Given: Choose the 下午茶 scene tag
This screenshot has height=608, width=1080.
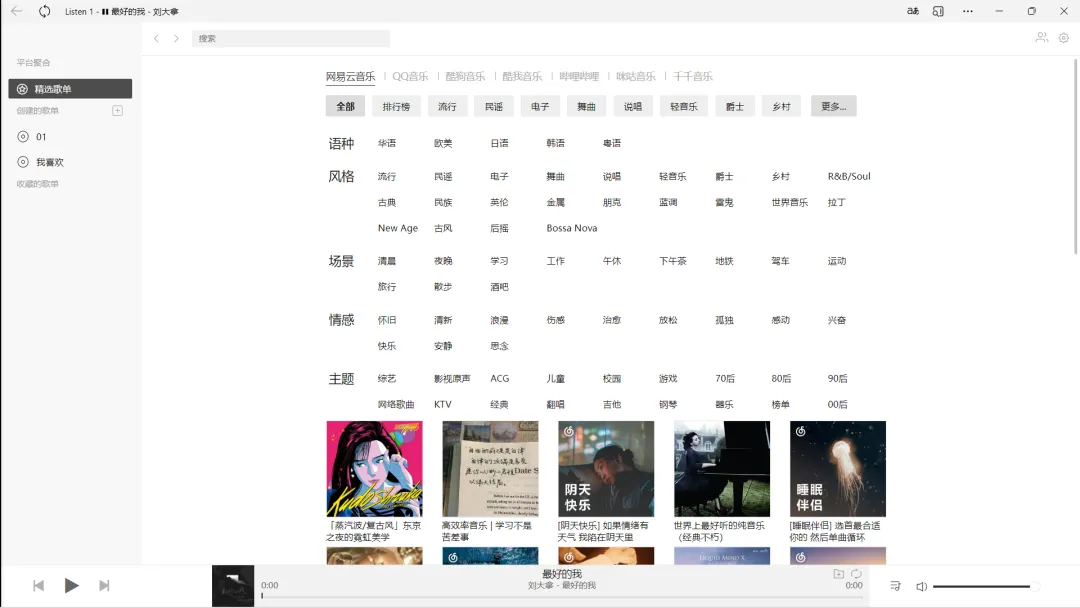Looking at the screenshot, I should (672, 261).
